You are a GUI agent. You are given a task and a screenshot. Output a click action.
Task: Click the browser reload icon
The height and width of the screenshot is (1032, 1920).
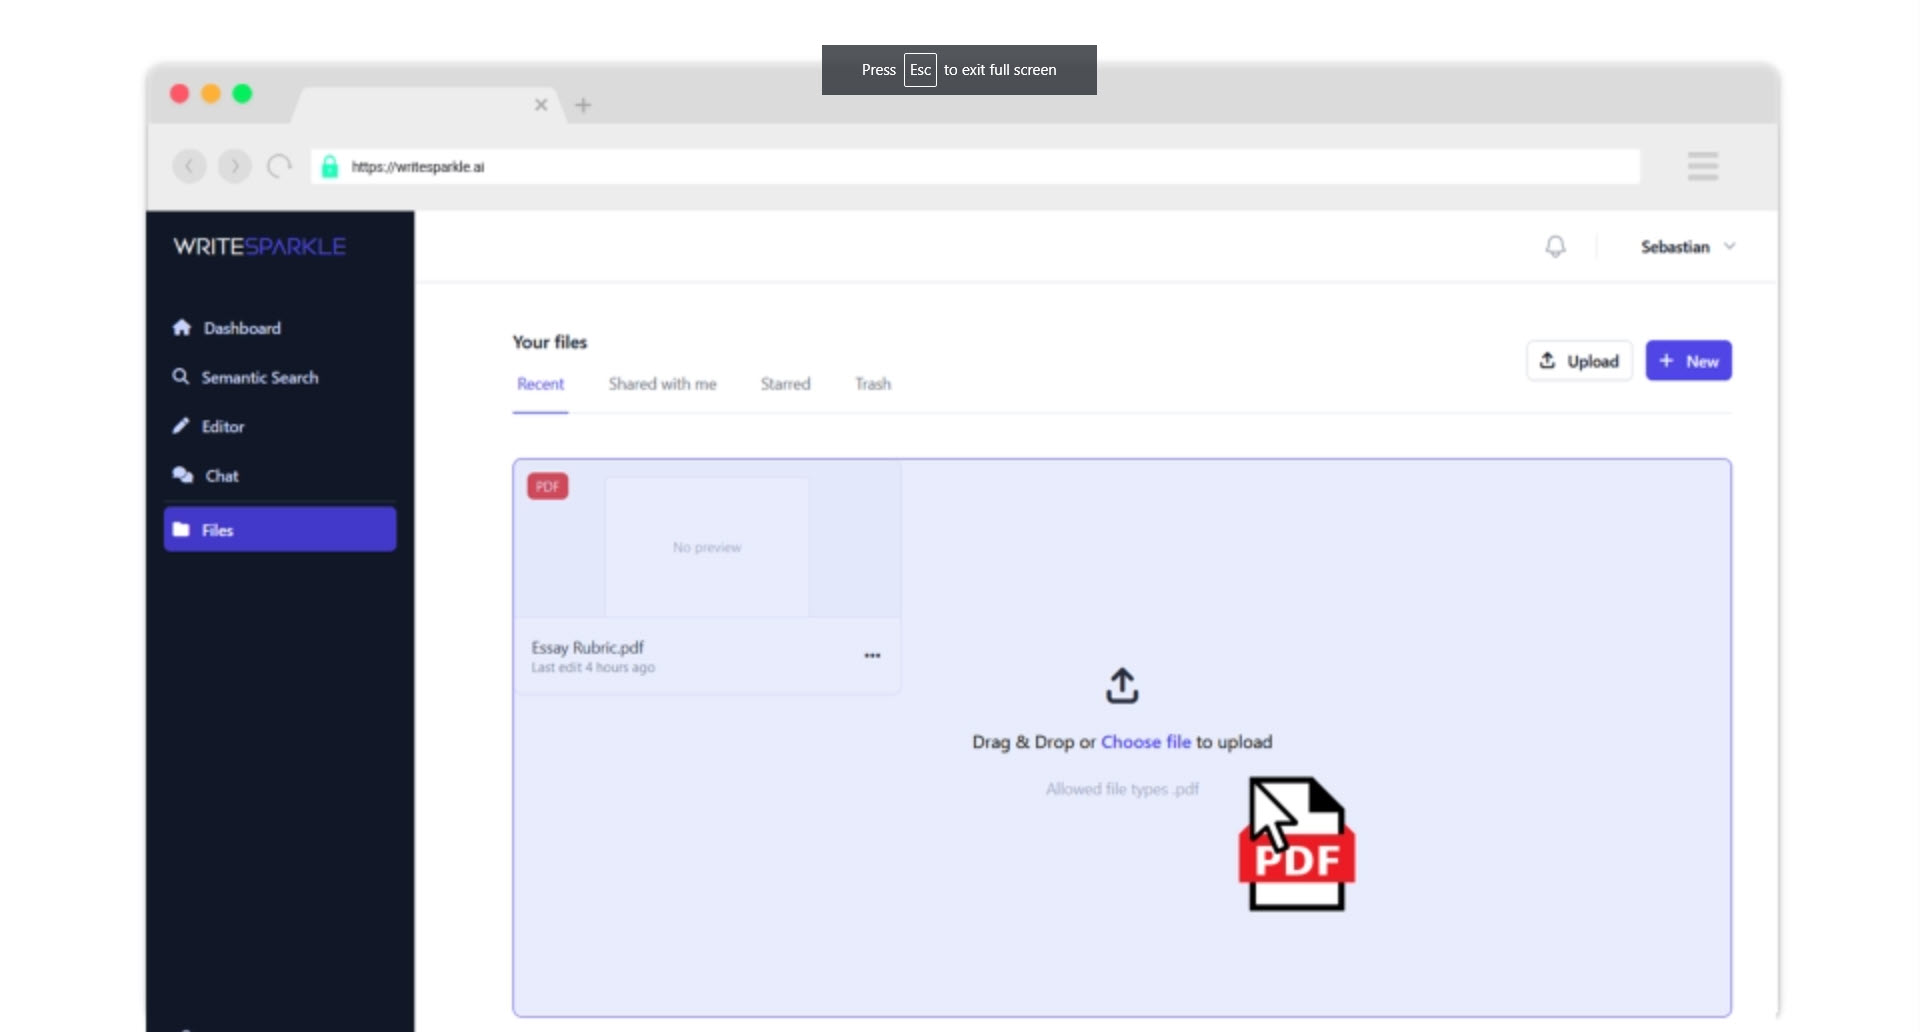279,166
